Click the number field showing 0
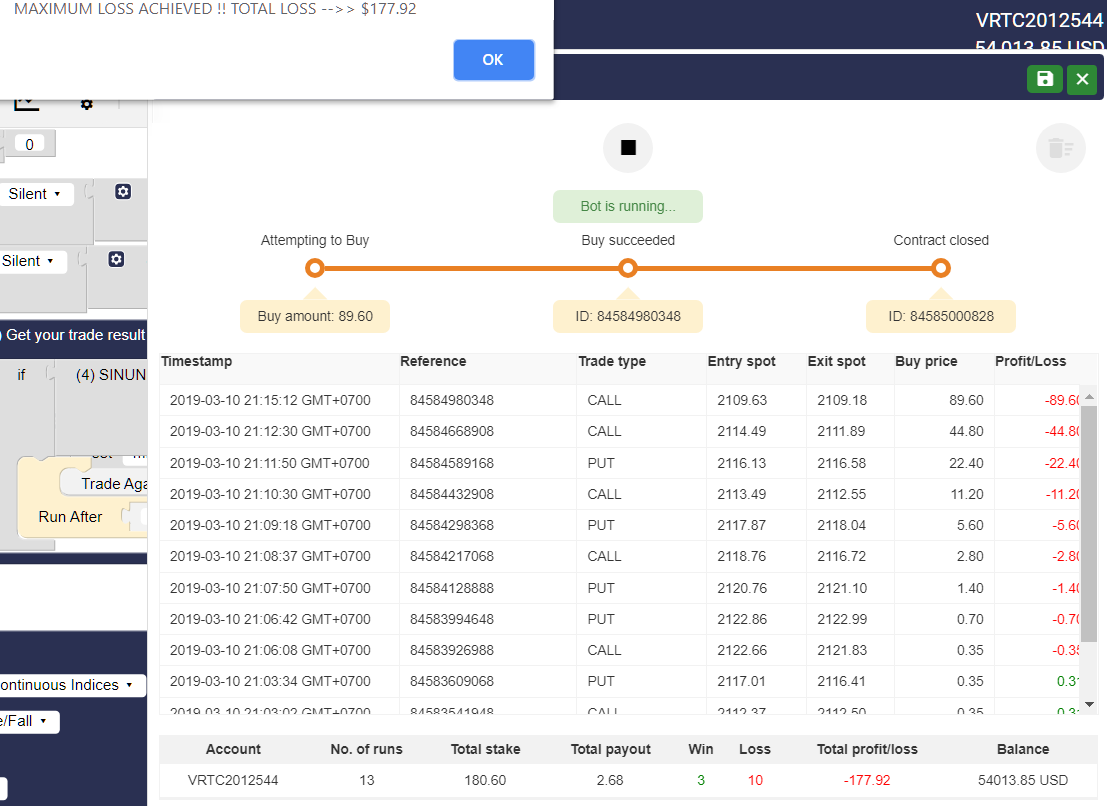Screen dimensions: 1107x806 (x=29, y=144)
